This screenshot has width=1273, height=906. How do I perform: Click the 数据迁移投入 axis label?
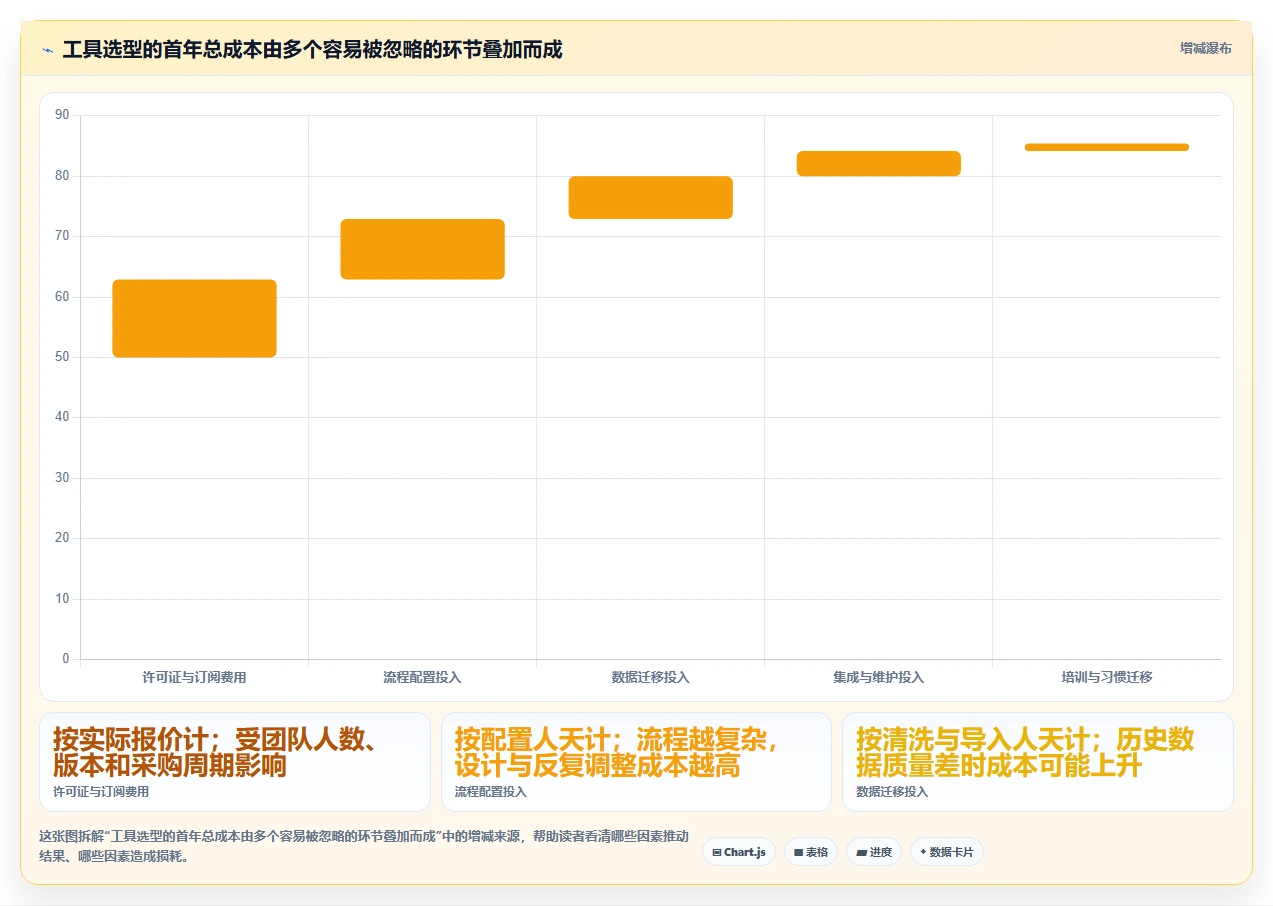click(x=651, y=677)
